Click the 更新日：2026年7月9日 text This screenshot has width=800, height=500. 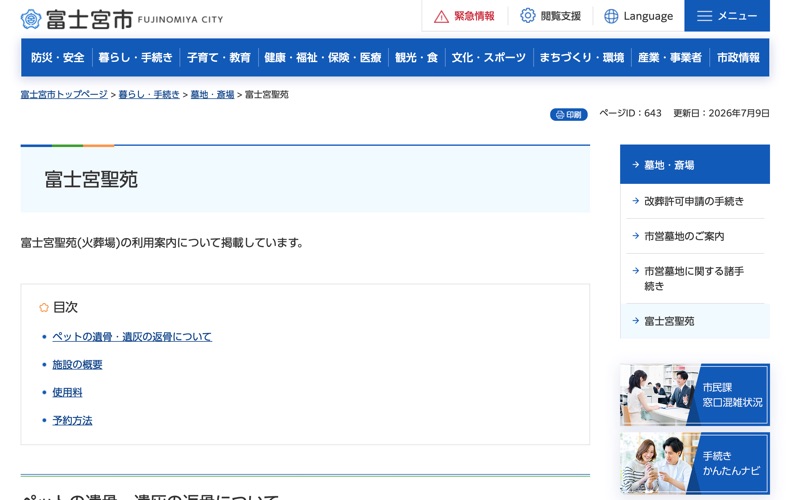(721, 113)
